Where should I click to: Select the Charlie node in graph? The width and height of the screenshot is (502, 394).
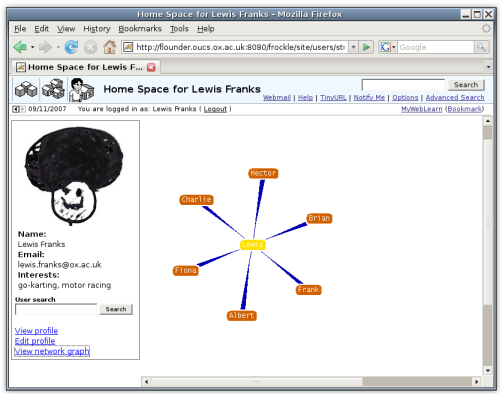(197, 200)
